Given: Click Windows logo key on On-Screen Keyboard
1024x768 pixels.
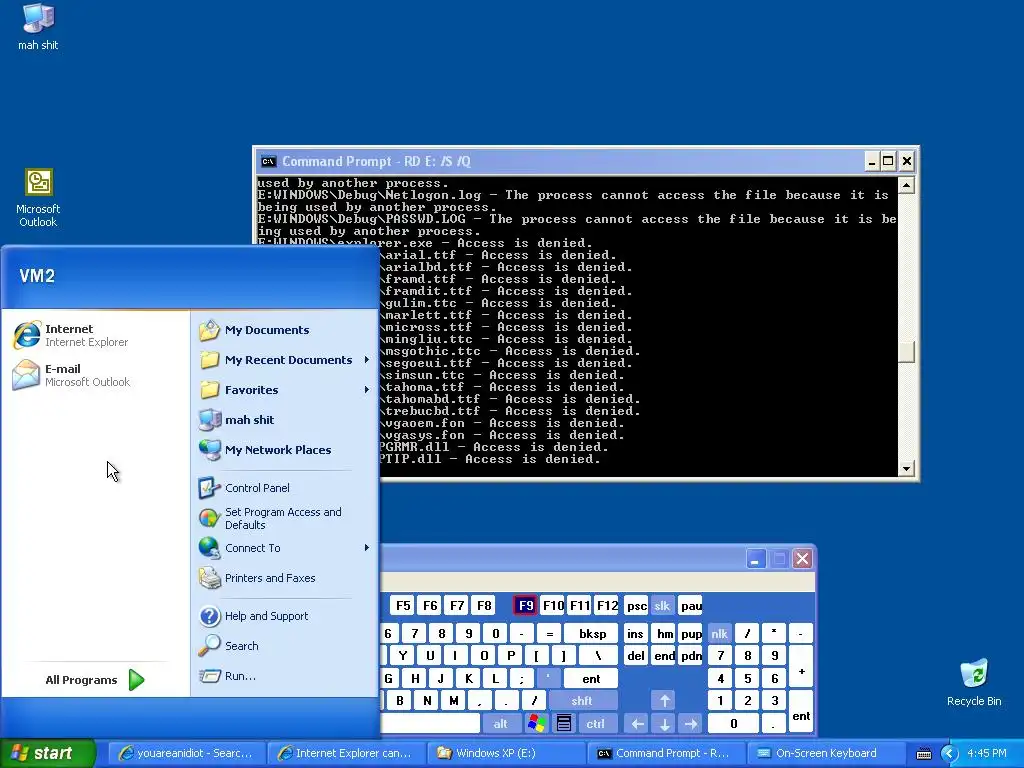Looking at the screenshot, I should coord(537,723).
